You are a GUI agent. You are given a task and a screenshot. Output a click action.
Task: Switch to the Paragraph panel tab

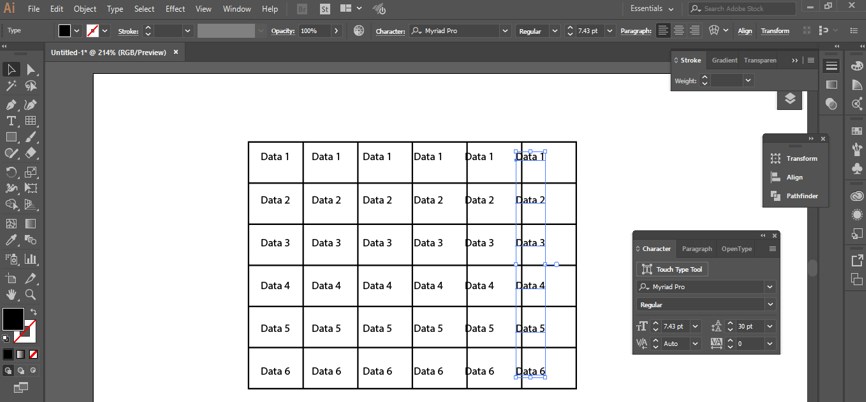696,249
